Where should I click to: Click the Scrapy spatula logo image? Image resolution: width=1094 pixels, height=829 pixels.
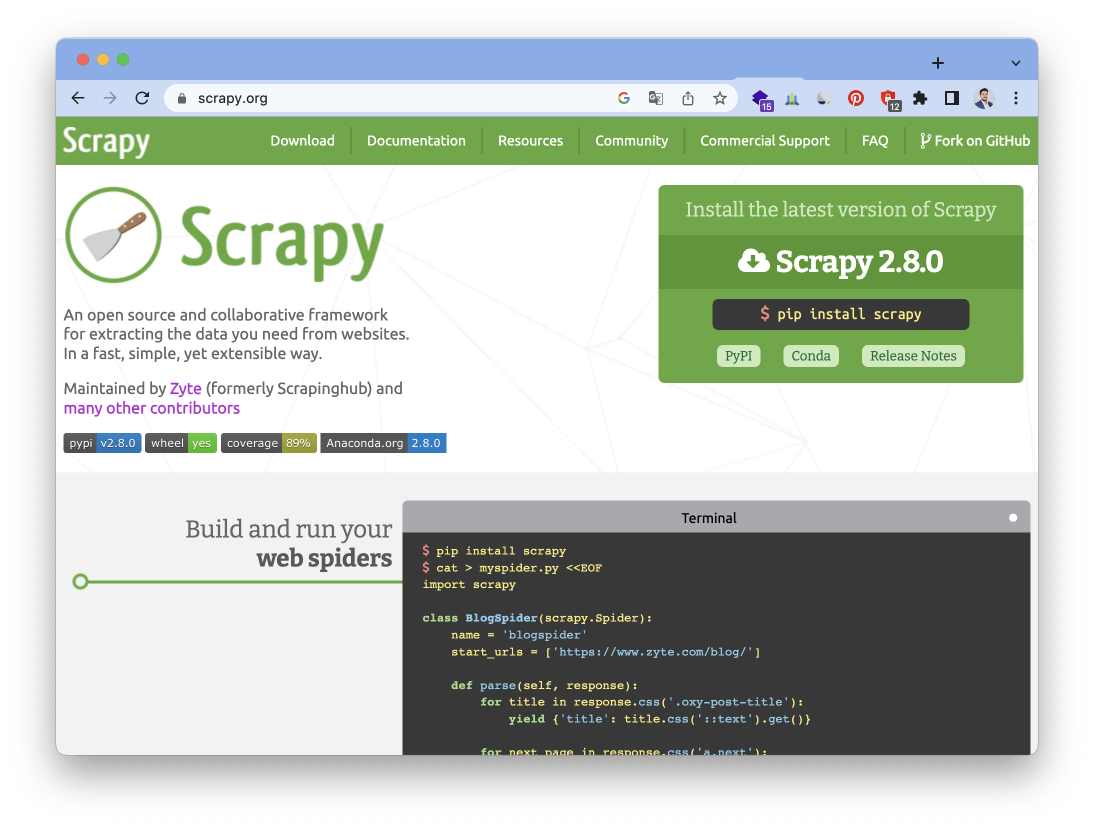[113, 235]
